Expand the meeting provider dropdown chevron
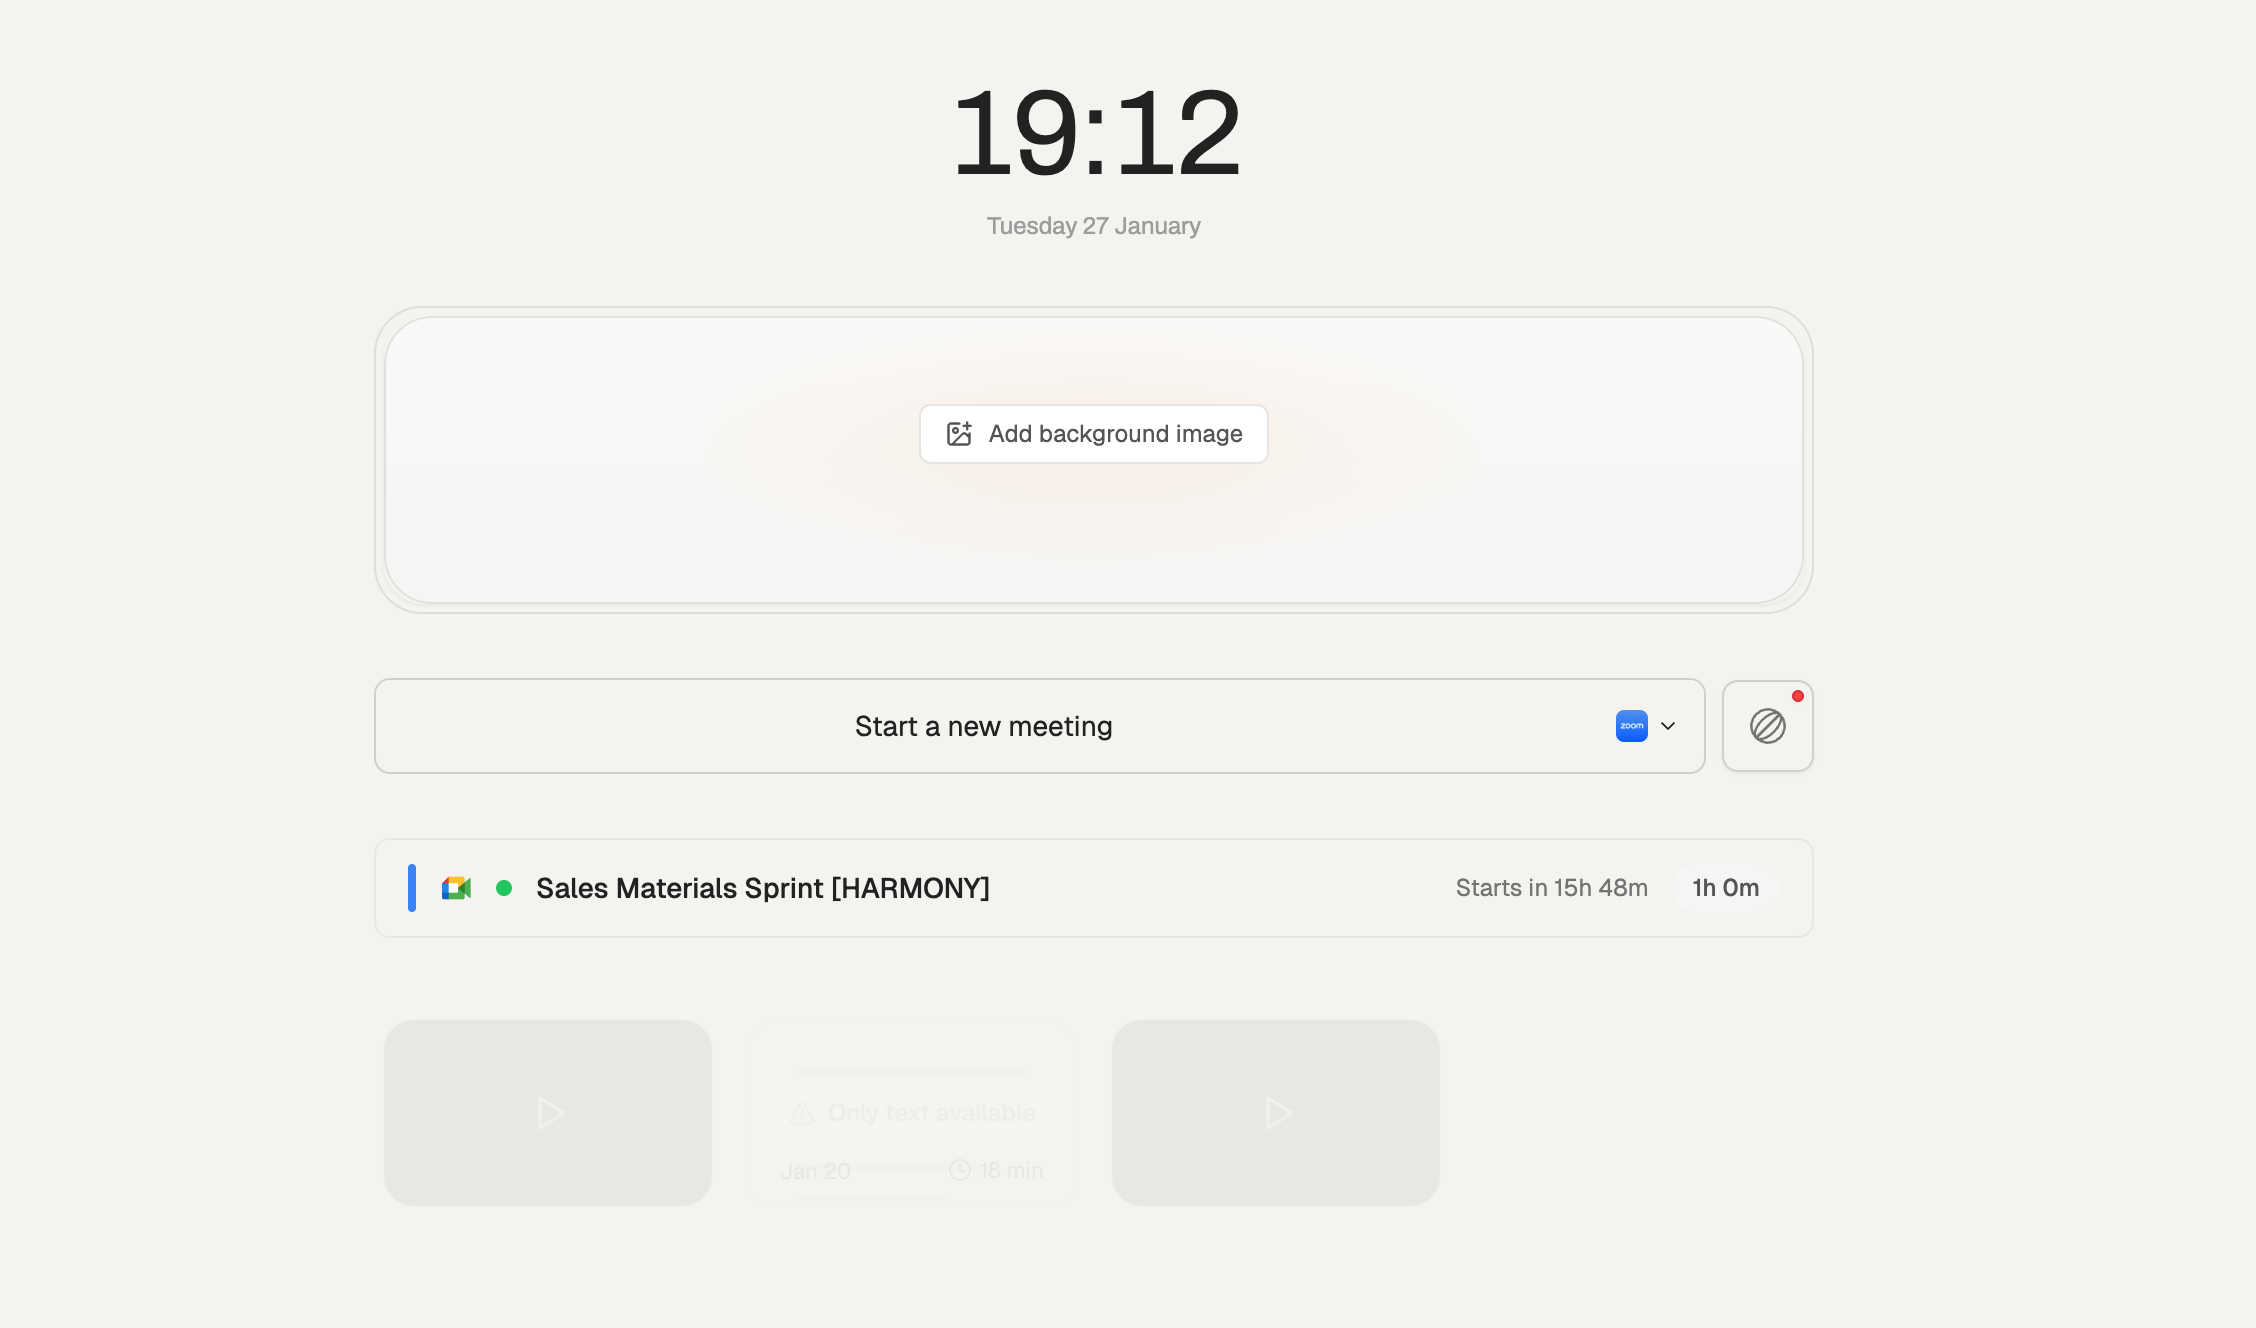Screen dimensions: 2256x1328 1668,726
